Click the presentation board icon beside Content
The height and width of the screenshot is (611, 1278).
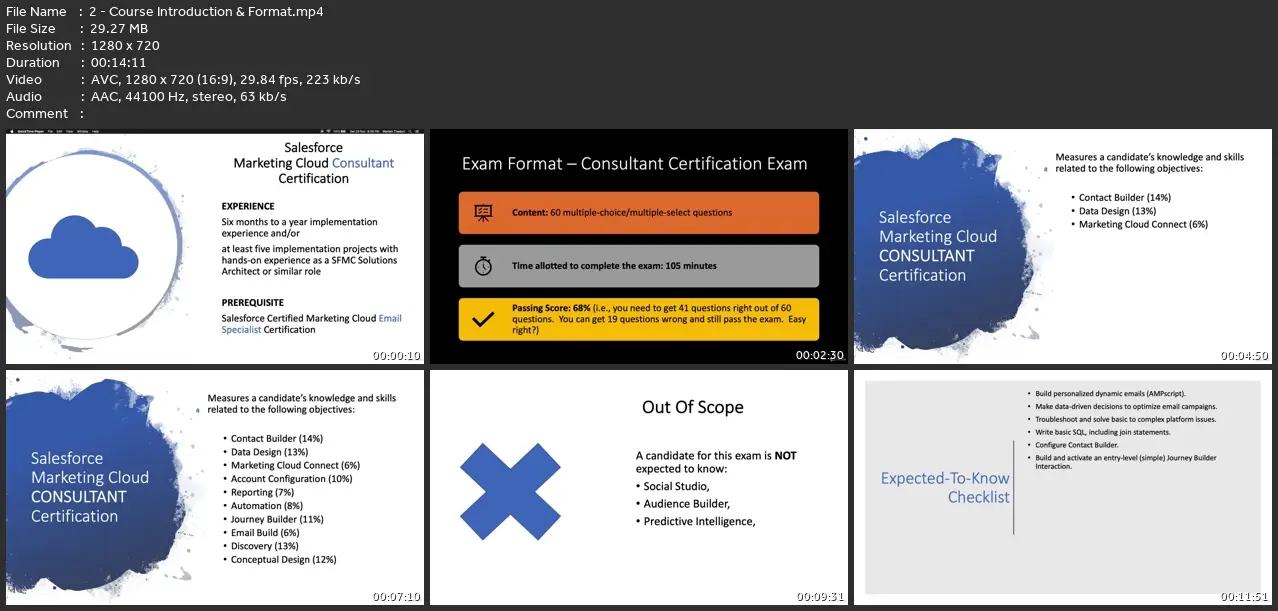483,212
